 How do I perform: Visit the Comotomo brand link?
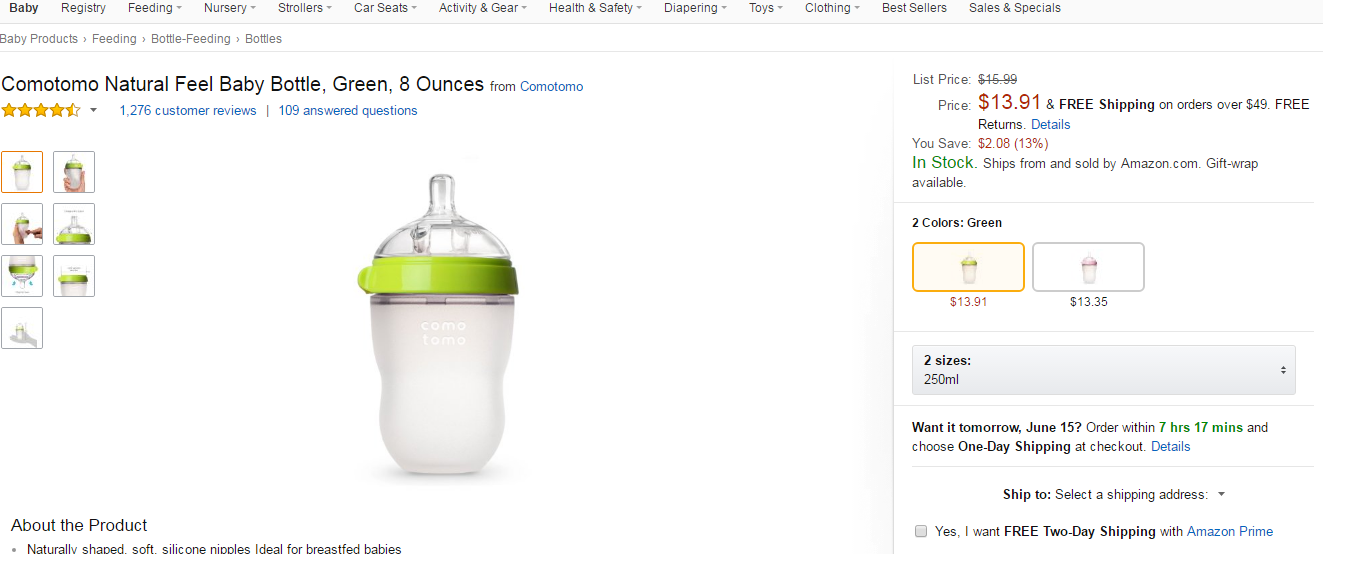[x=551, y=87]
